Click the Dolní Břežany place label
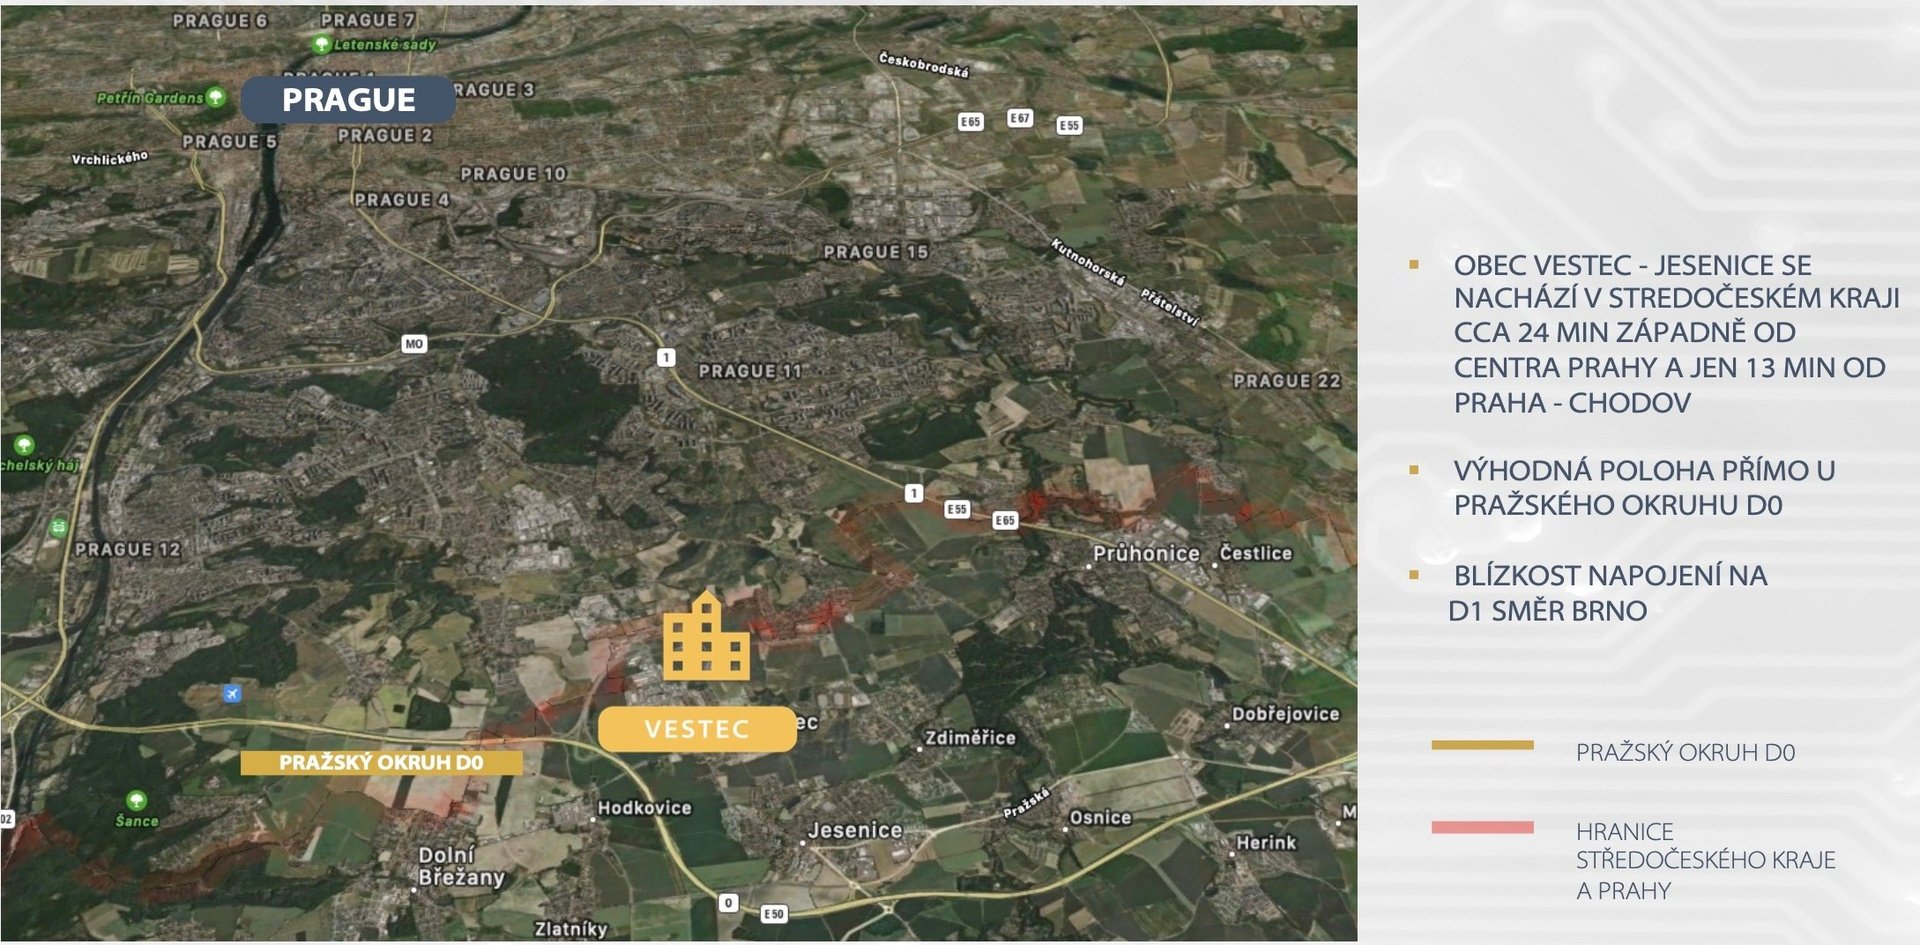Viewport: 1920px width, 945px height. [461, 866]
